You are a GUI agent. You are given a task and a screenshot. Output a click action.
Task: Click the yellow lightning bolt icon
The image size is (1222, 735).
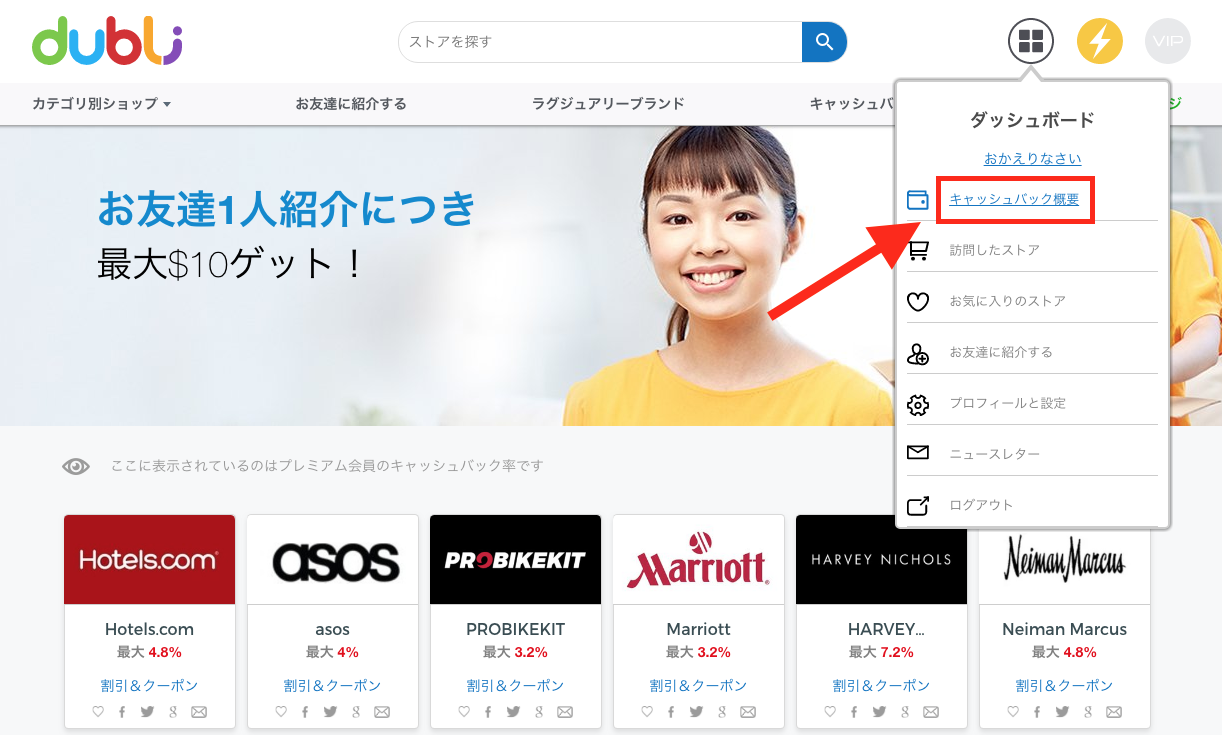[x=1099, y=42]
